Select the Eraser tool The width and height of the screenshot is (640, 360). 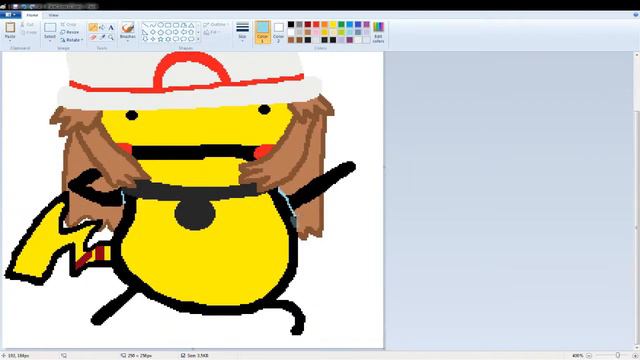[93, 38]
